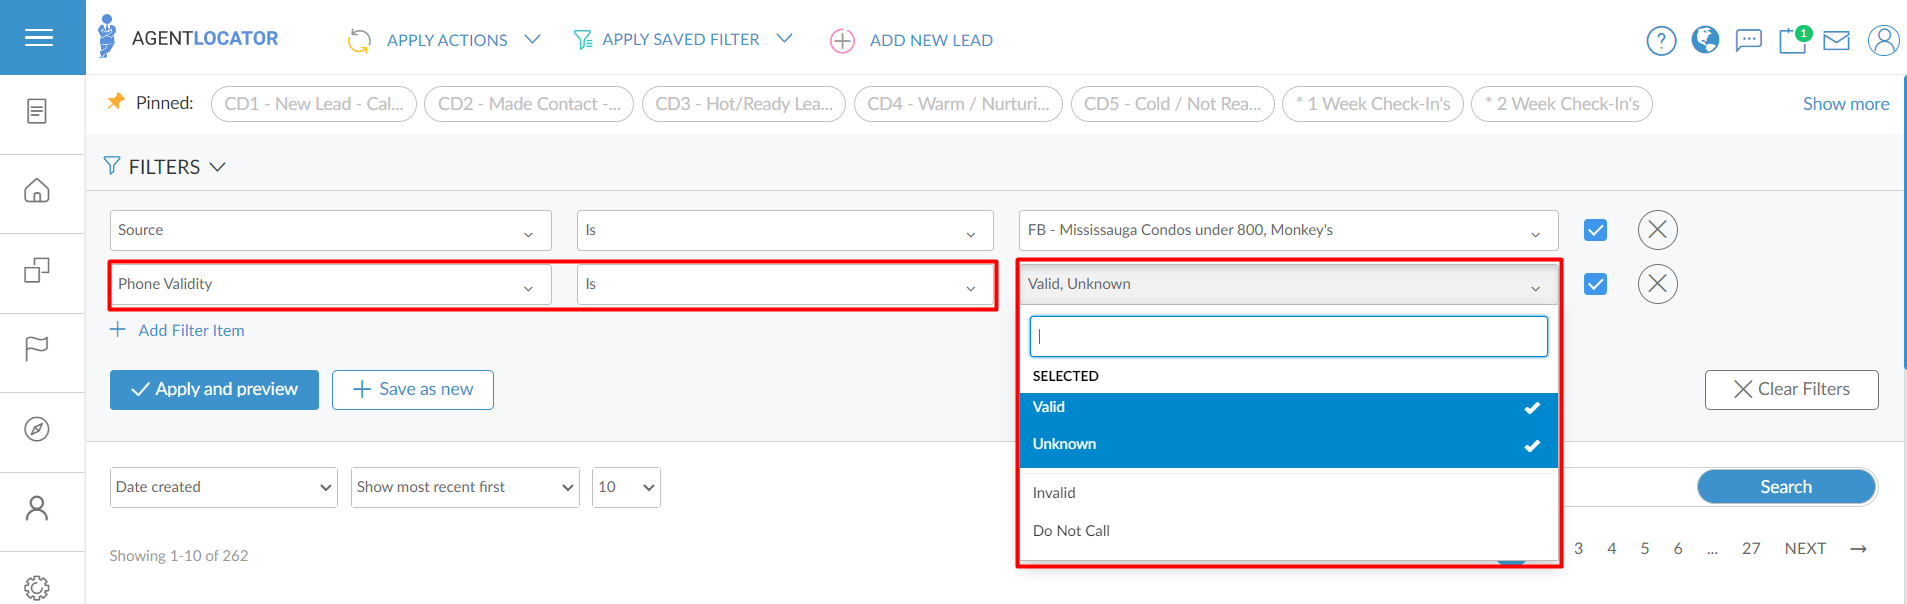Uncheck the Phone Validity filter checkbox

[1595, 284]
